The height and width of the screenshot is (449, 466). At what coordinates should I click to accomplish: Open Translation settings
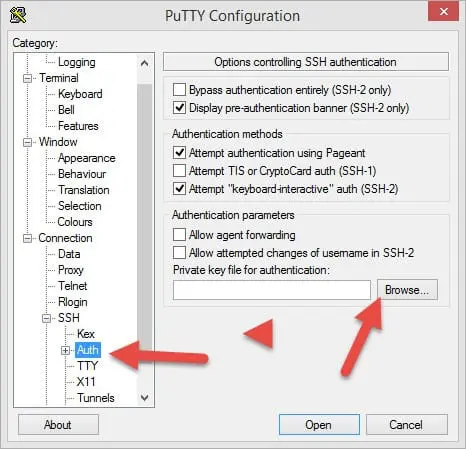[x=84, y=190]
